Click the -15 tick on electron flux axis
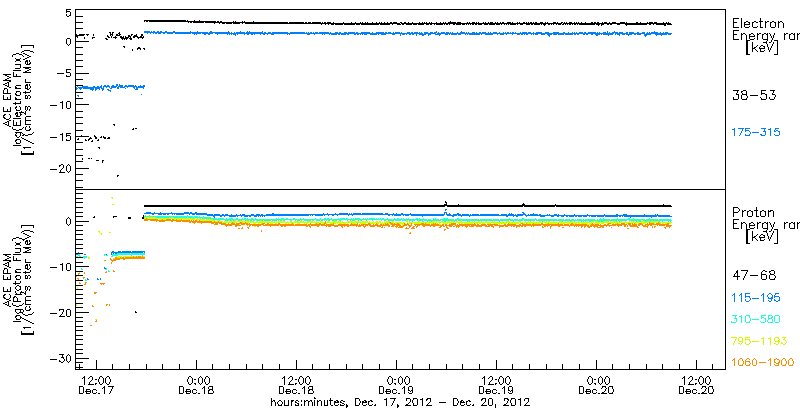The image size is (800, 410). click(x=59, y=136)
